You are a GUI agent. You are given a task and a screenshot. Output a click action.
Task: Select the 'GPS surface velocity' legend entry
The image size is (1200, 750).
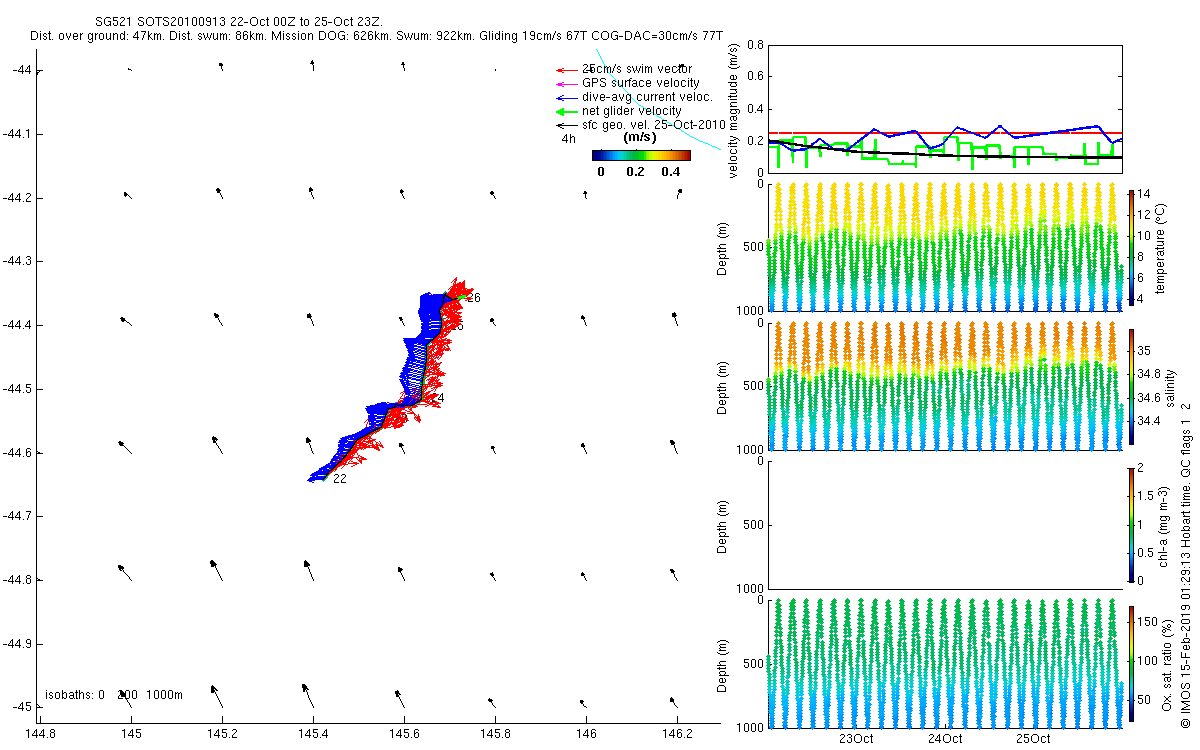629,83
